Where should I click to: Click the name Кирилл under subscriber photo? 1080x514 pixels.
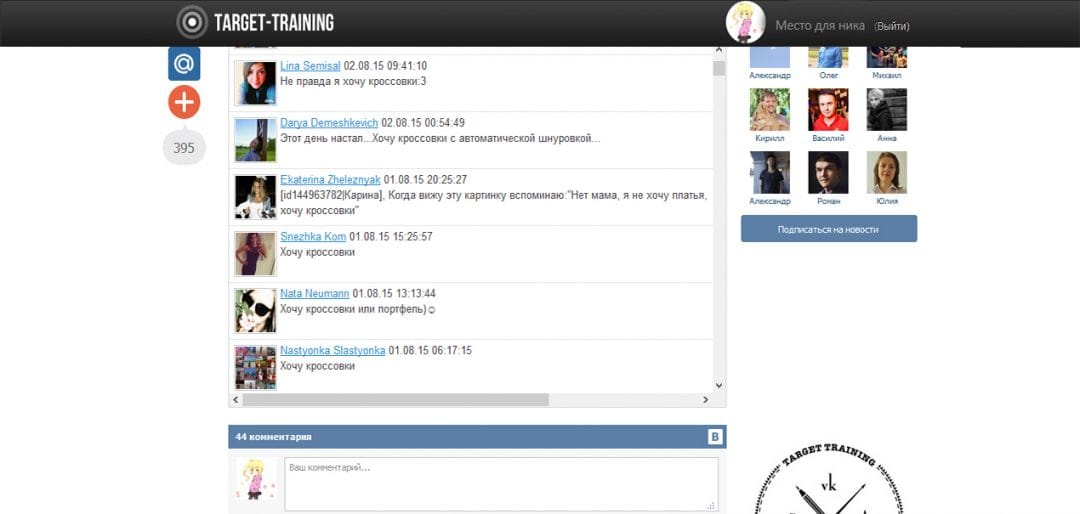[x=769, y=138]
